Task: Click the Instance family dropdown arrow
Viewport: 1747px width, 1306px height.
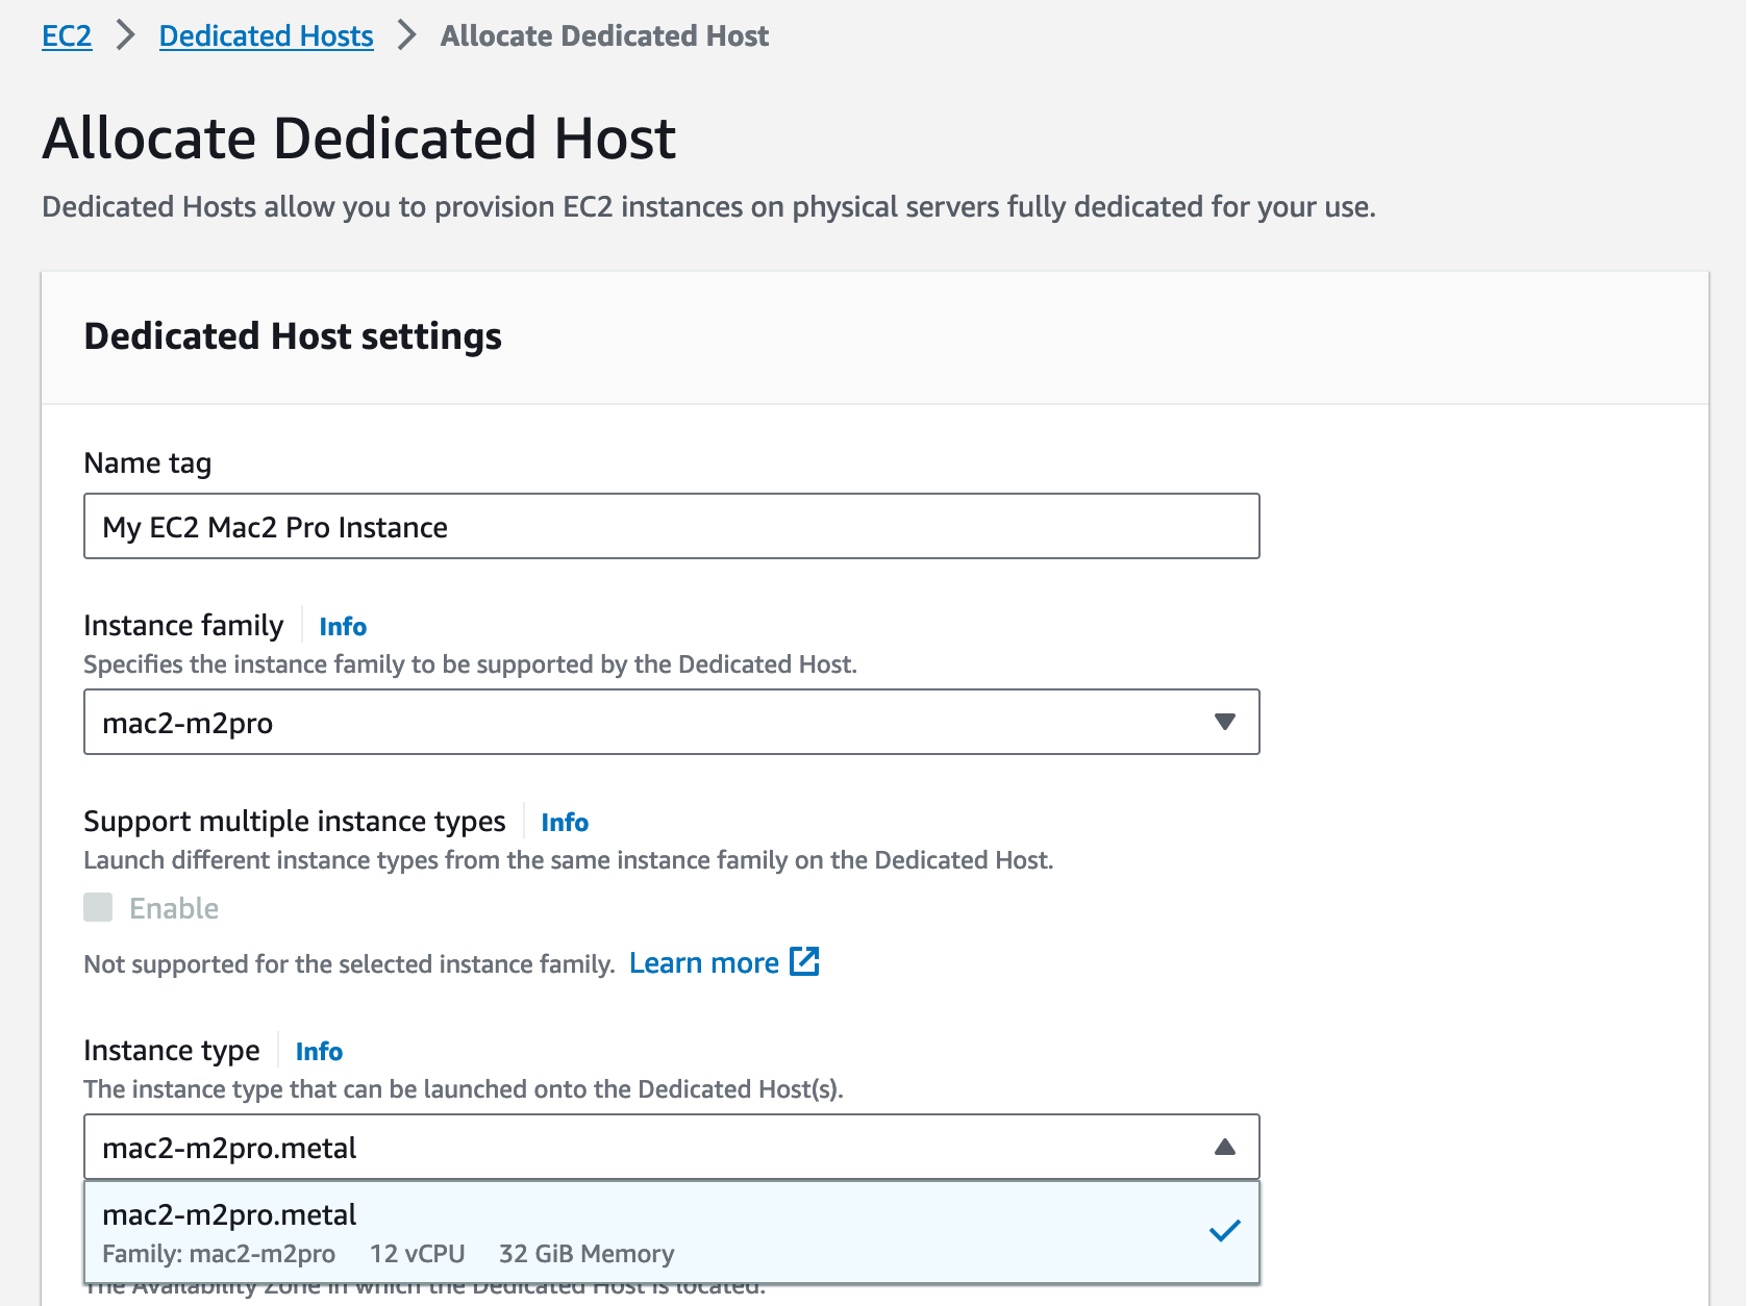Action: pos(1224,722)
